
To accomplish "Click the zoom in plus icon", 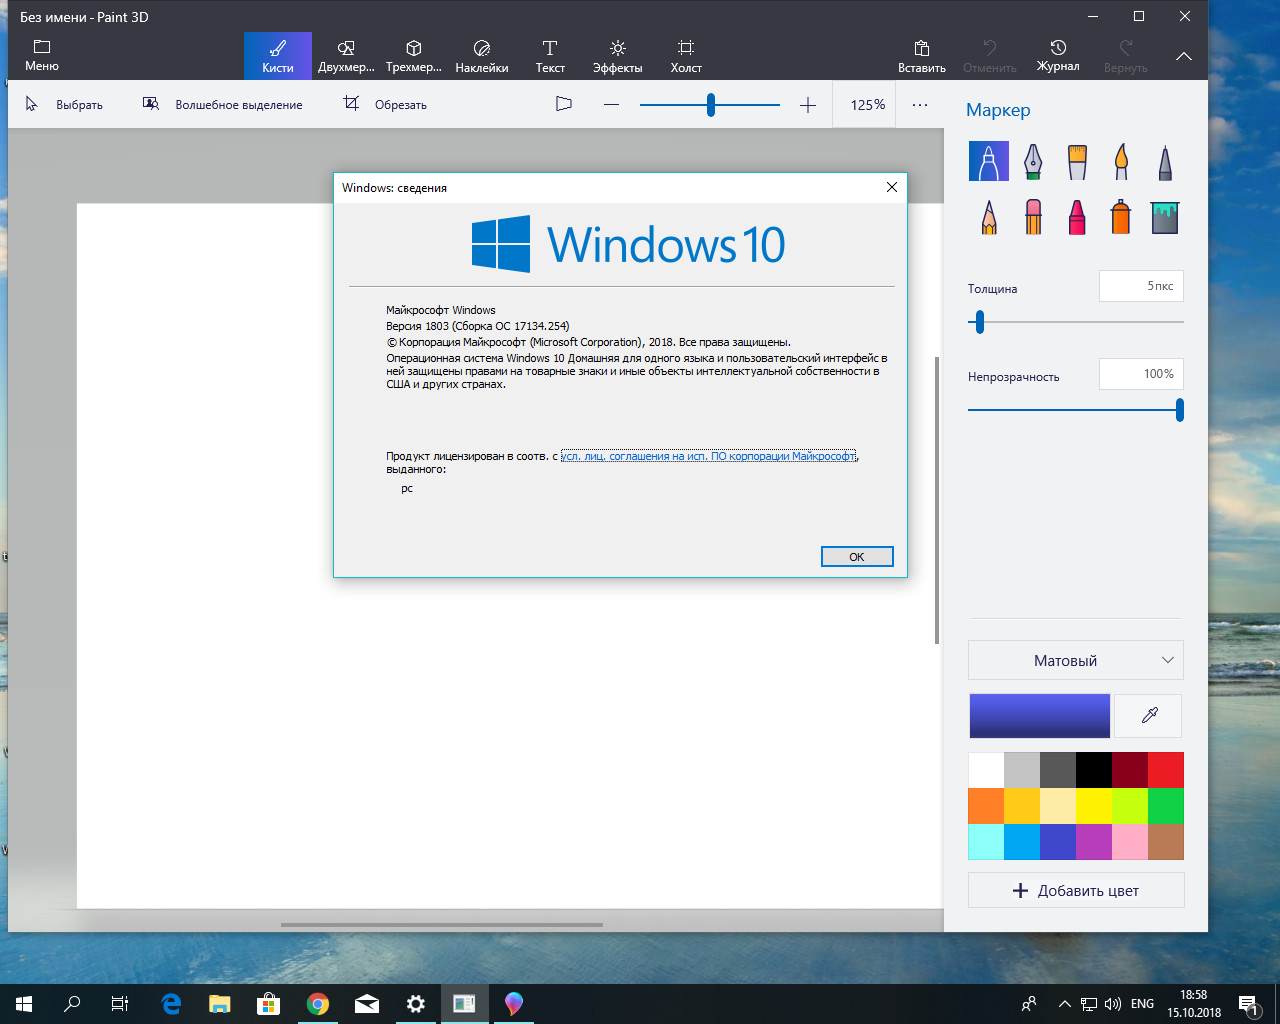I will tap(808, 105).
